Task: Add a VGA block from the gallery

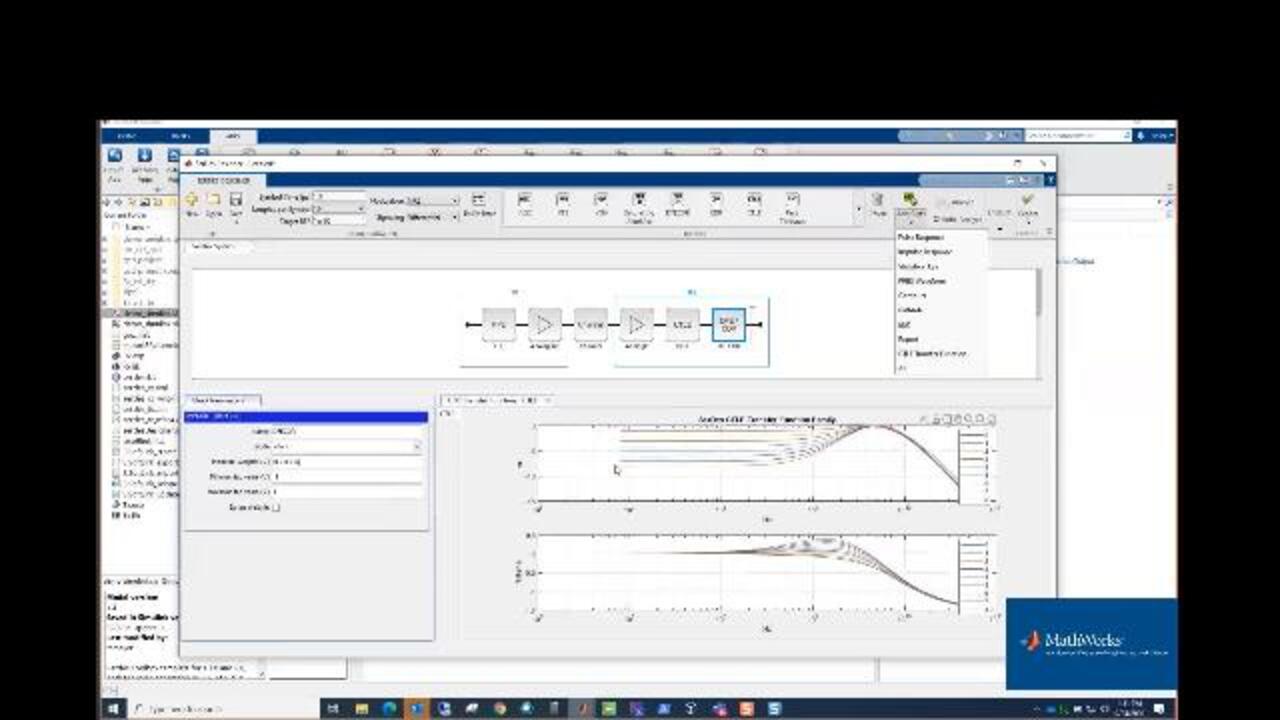Action: 601,199
